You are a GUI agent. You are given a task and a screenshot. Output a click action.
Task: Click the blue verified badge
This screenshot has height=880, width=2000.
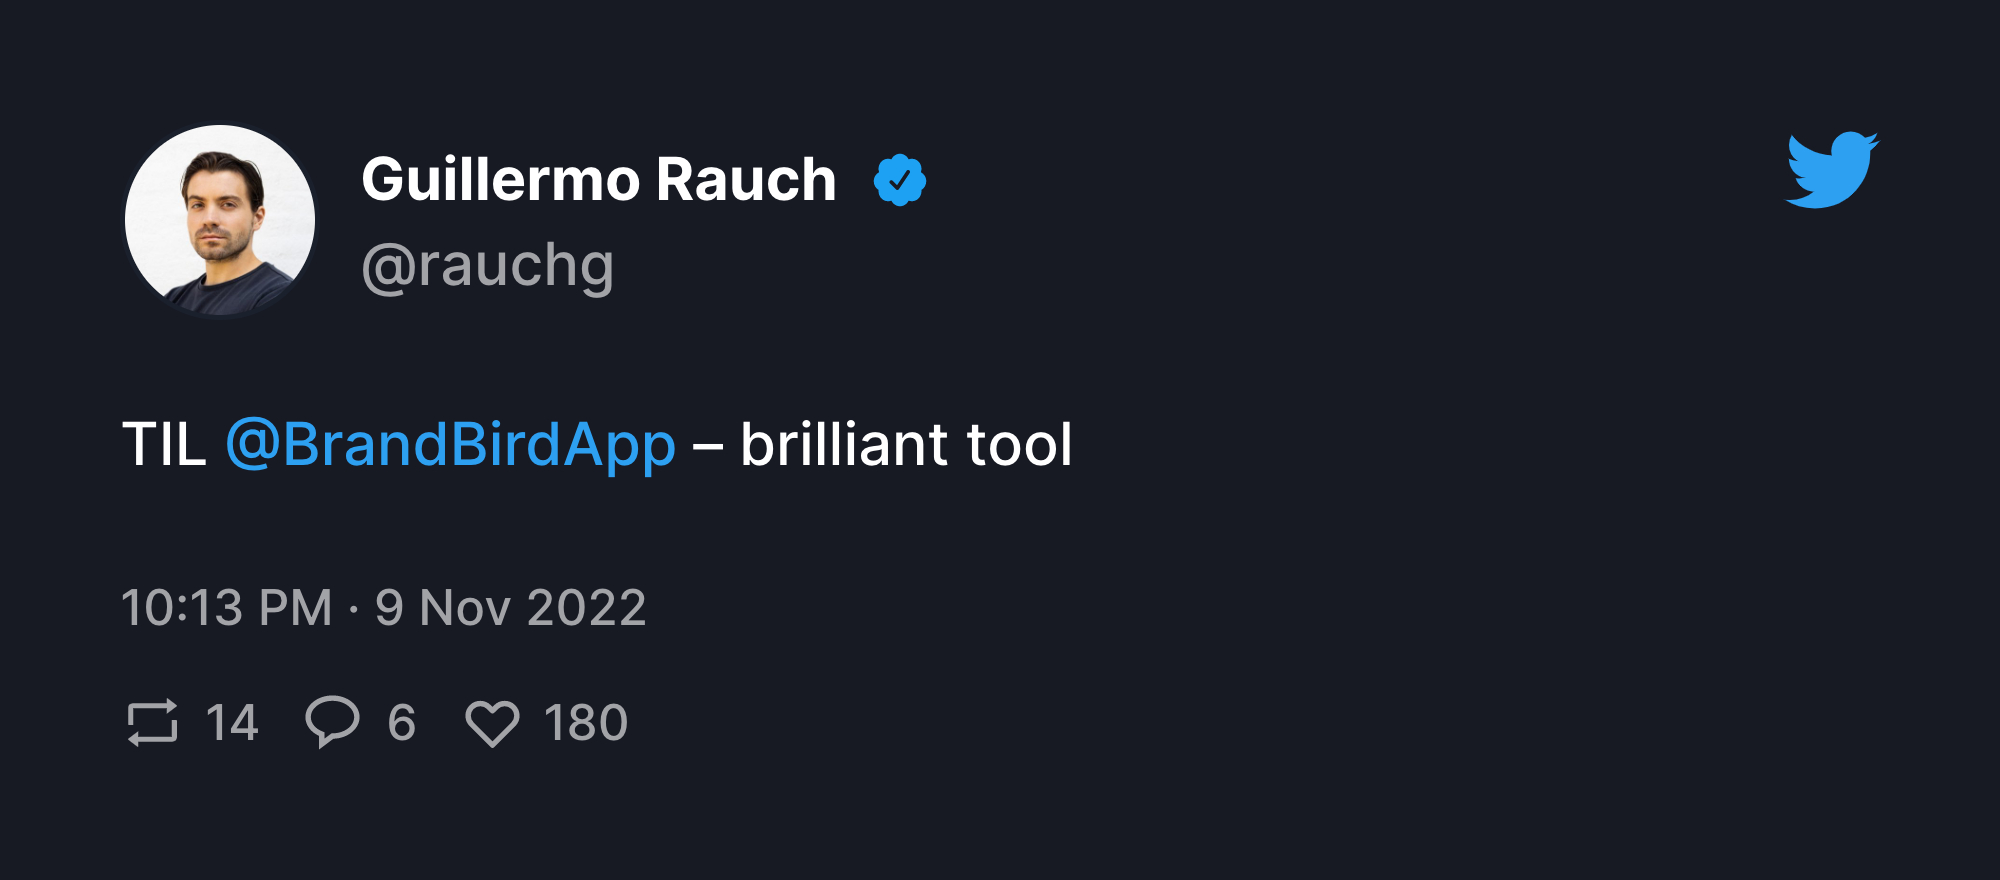[x=900, y=180]
